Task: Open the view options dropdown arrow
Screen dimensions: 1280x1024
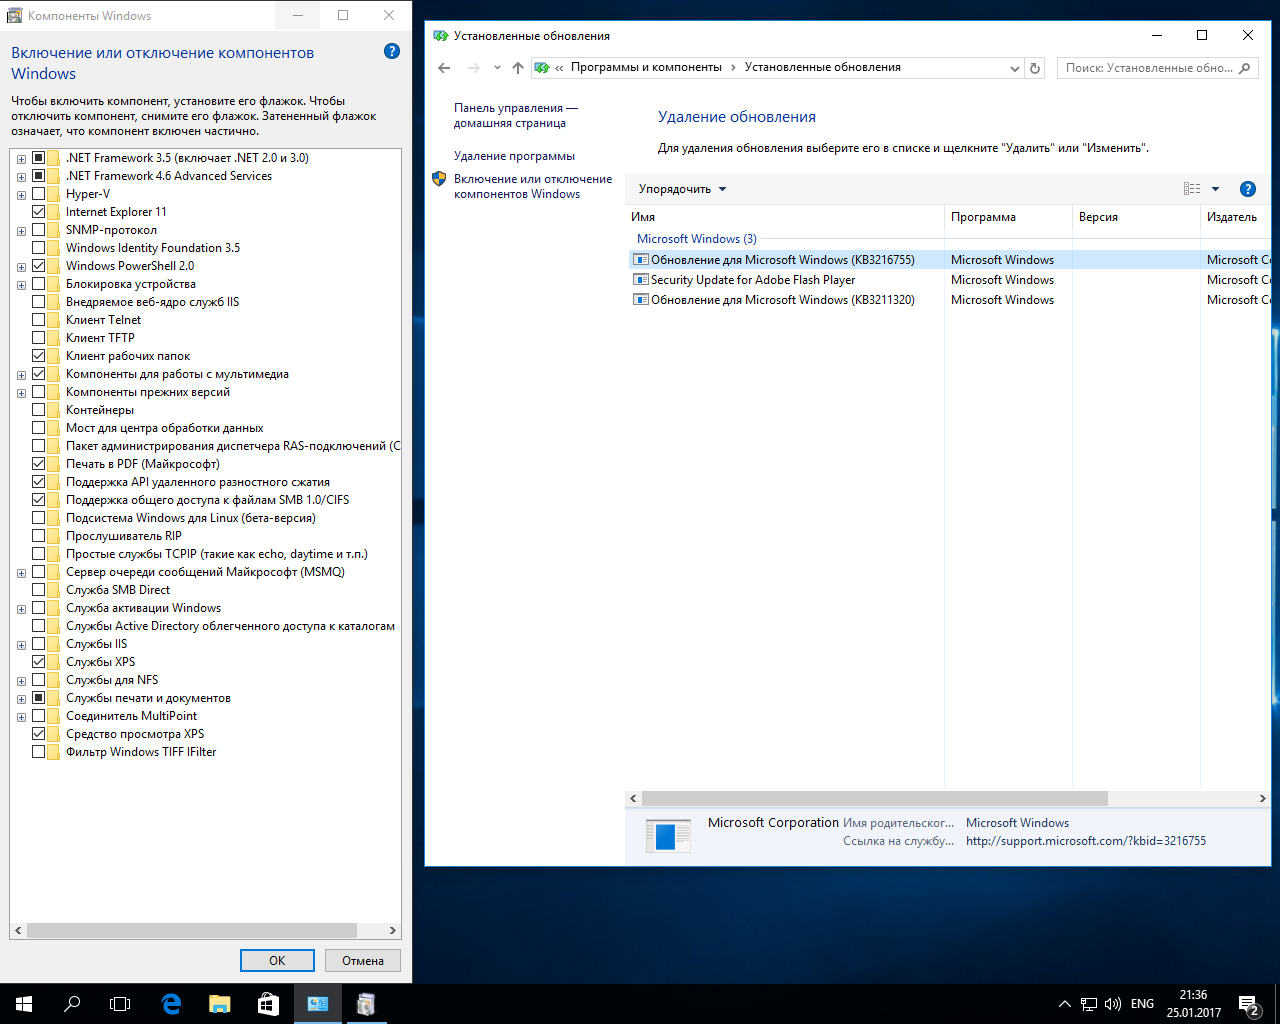Action: [x=1215, y=189]
